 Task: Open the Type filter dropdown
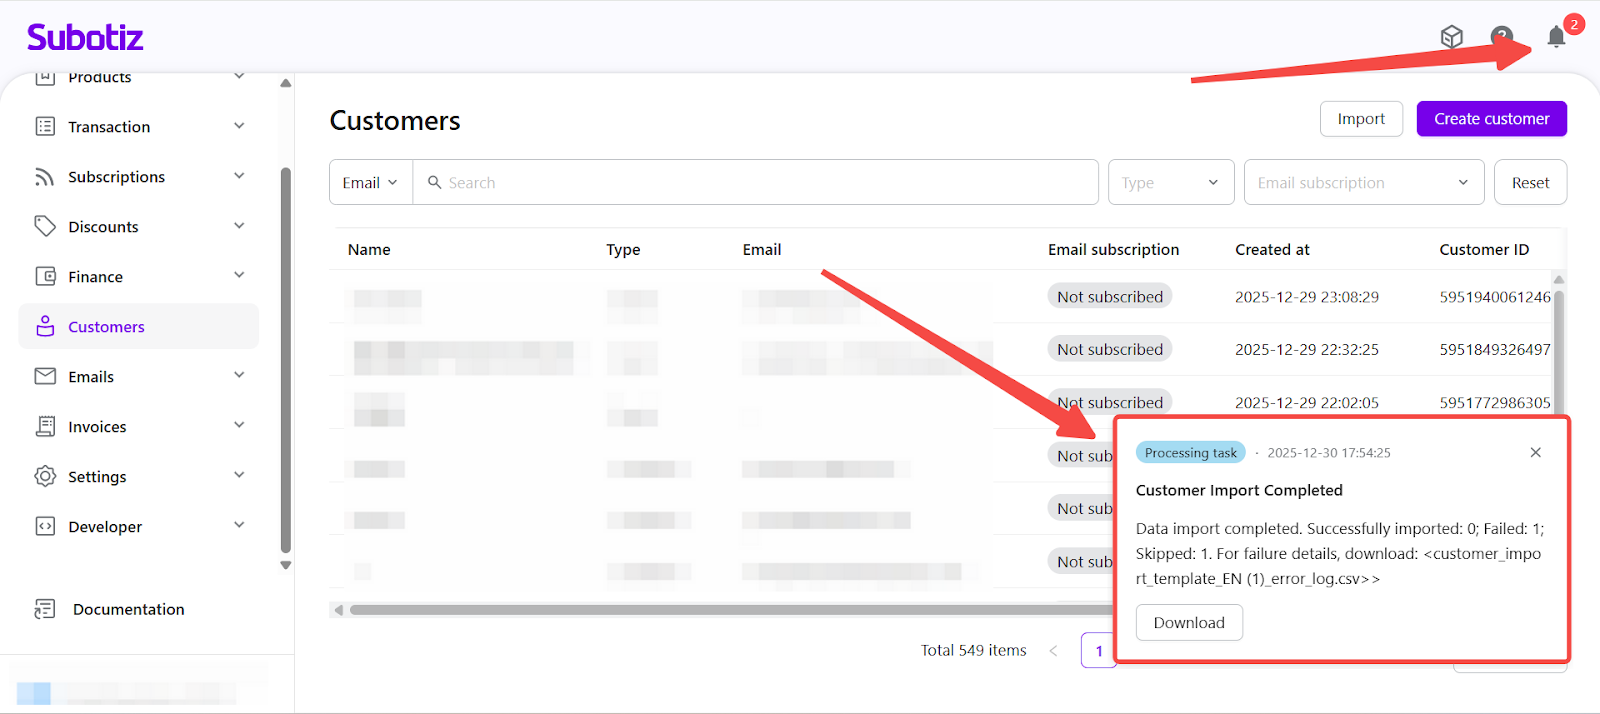click(x=1170, y=183)
